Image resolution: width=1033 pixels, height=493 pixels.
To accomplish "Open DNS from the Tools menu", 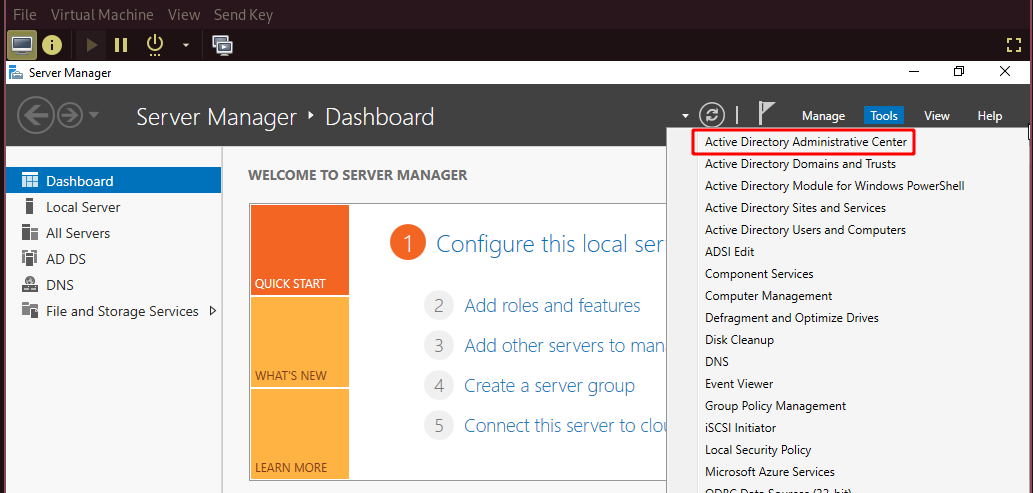I will [x=717, y=362].
